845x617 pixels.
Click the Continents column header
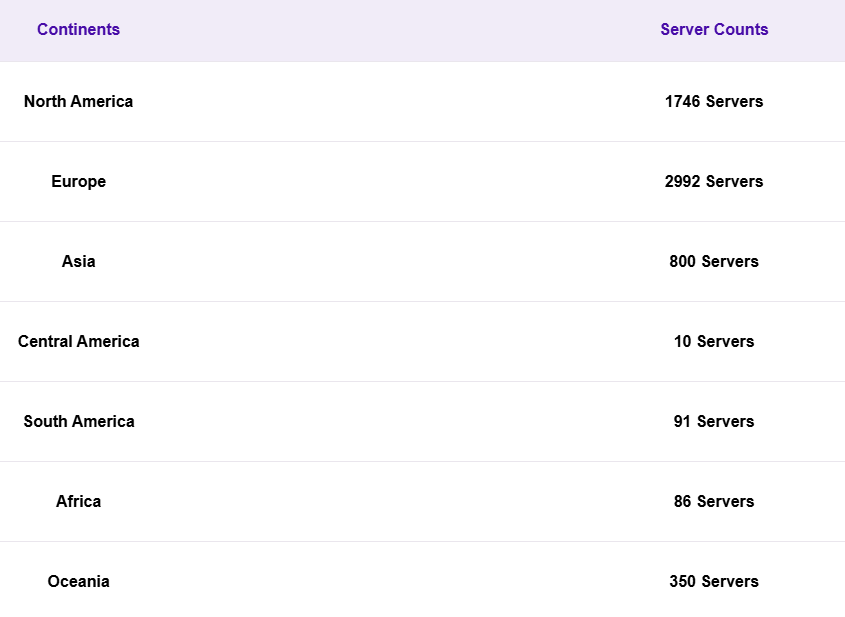(78, 30)
